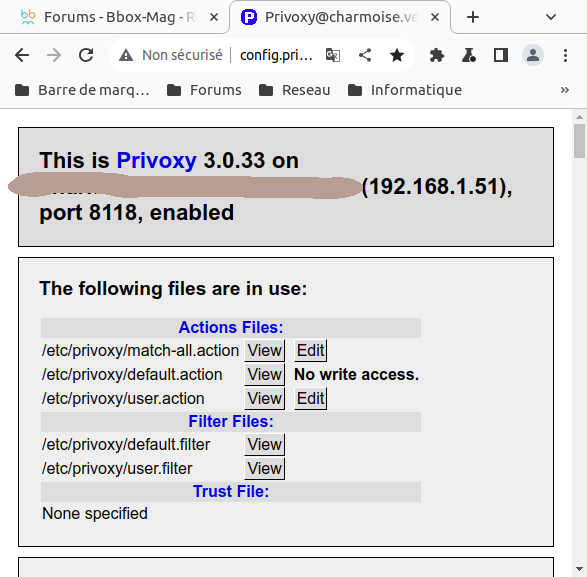The height and width of the screenshot is (577, 587).
Task: View the default.filter file
Action: [x=265, y=445]
